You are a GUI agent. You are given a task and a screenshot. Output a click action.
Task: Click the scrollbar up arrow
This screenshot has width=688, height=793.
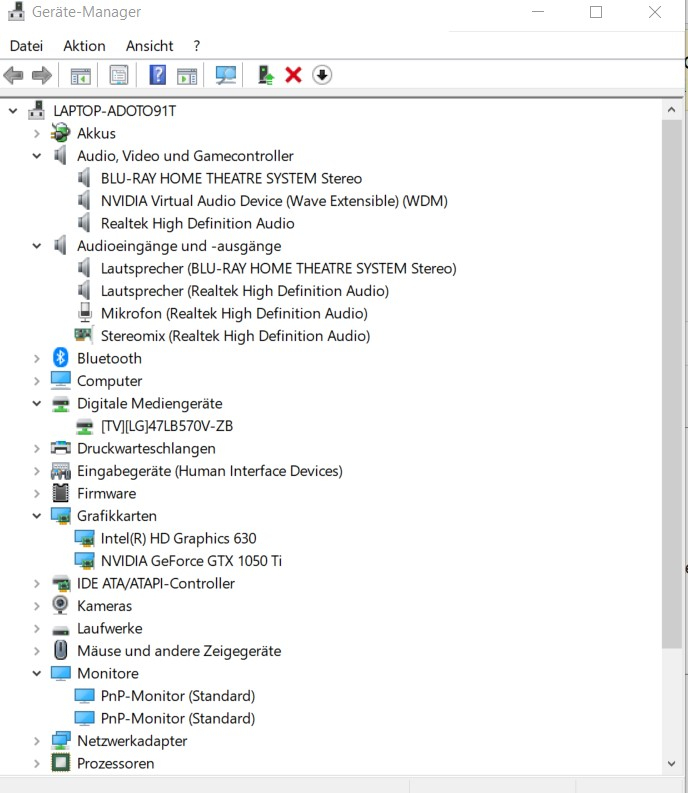(671, 109)
